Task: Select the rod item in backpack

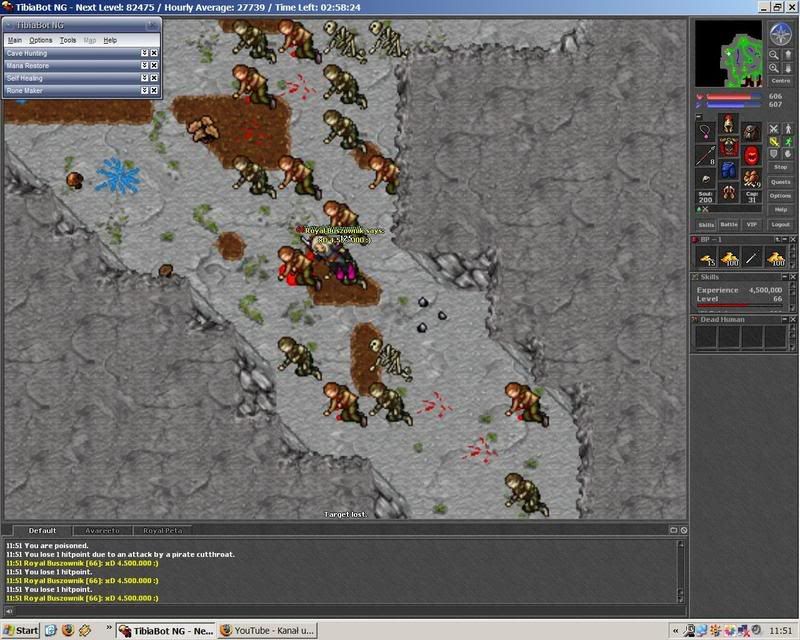Action: (753, 258)
